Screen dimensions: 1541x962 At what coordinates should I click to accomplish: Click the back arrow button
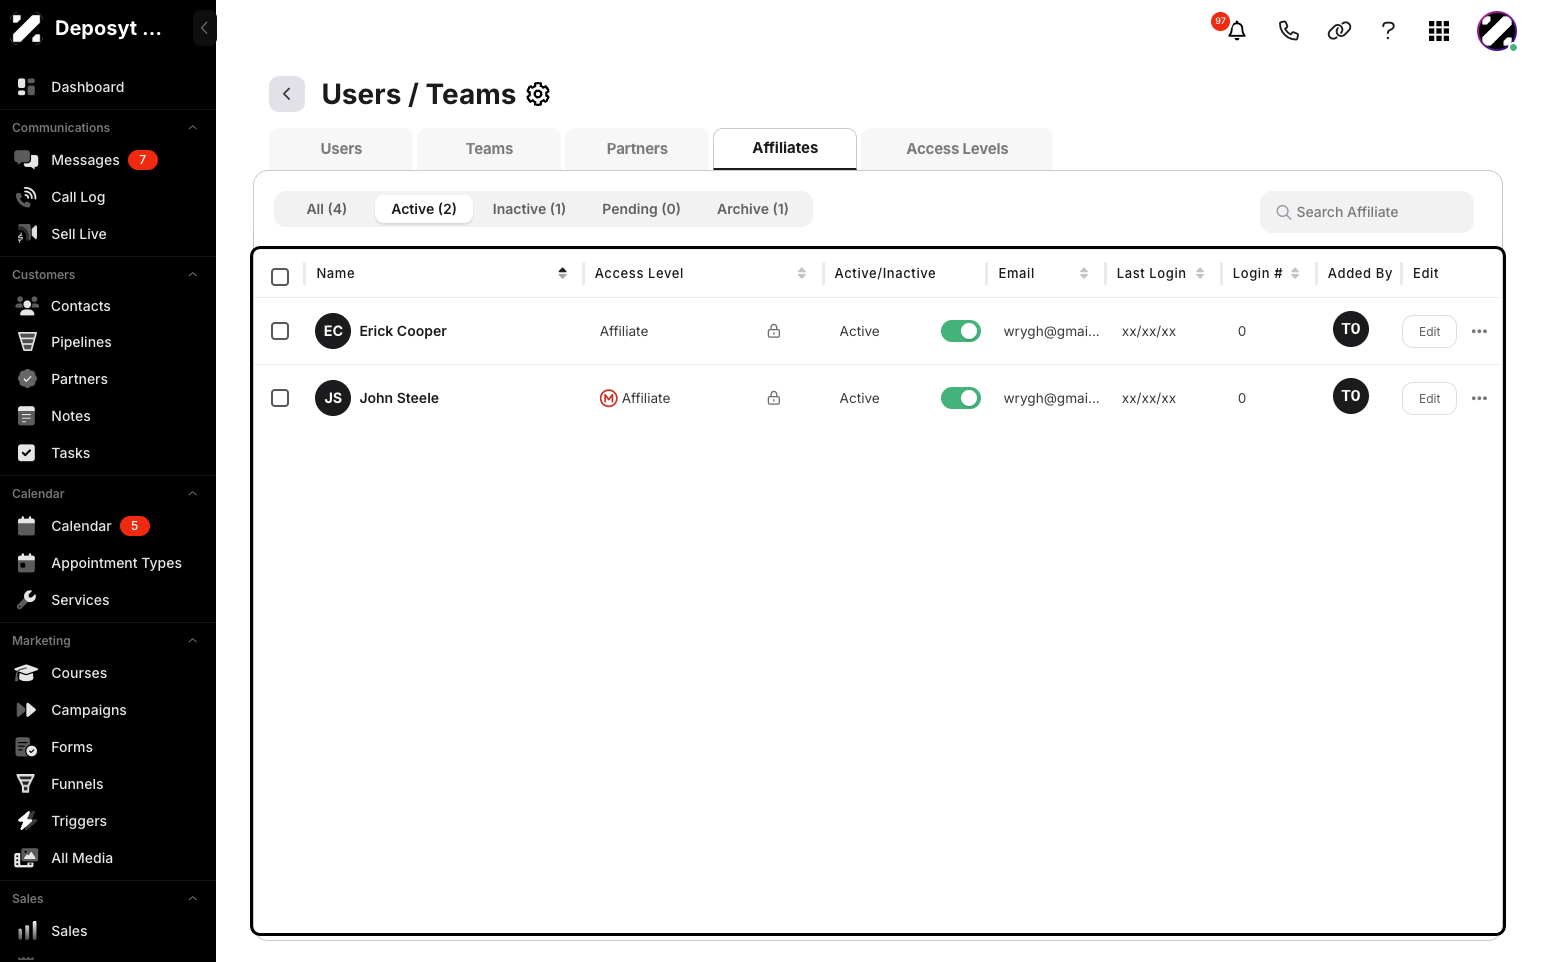coord(287,94)
